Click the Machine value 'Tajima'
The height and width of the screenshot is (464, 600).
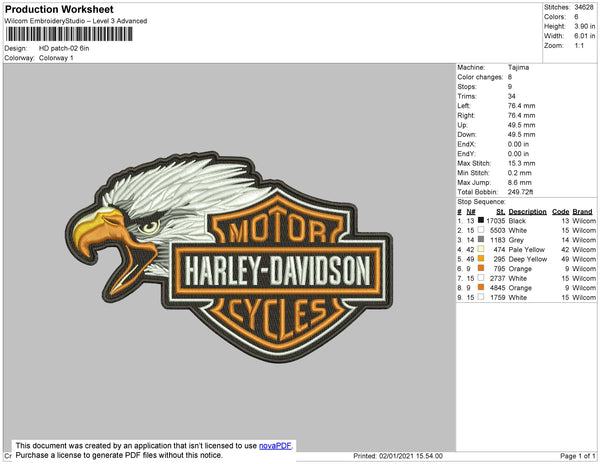(x=518, y=67)
